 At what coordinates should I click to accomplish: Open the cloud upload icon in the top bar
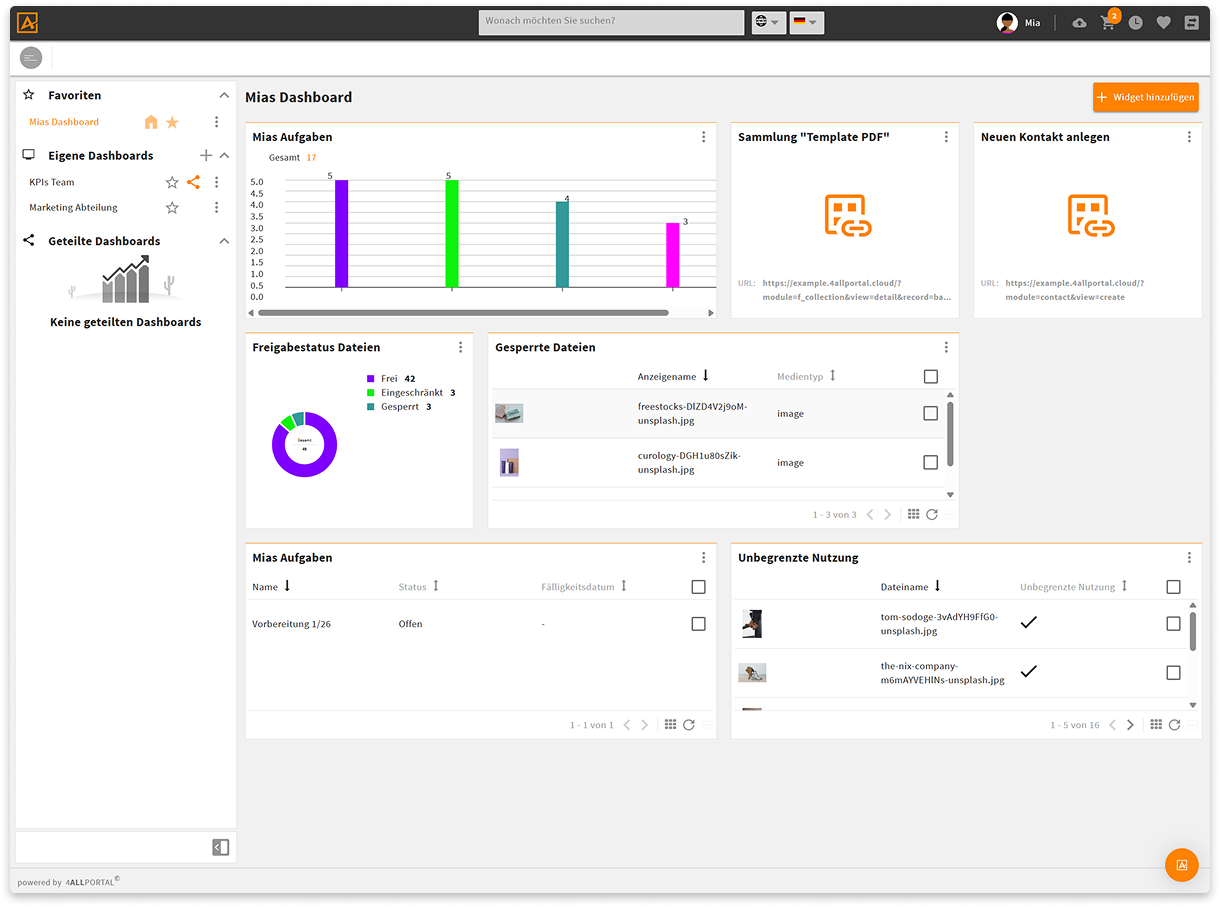point(1079,23)
